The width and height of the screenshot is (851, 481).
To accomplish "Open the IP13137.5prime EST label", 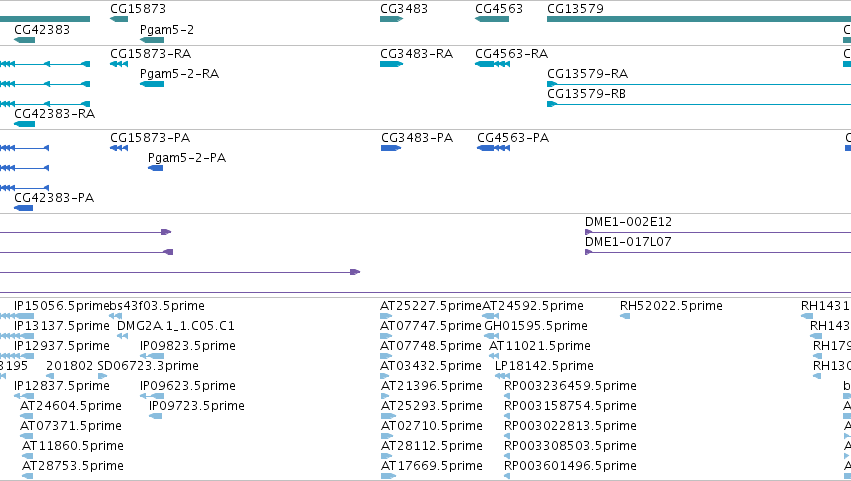I will point(61,326).
